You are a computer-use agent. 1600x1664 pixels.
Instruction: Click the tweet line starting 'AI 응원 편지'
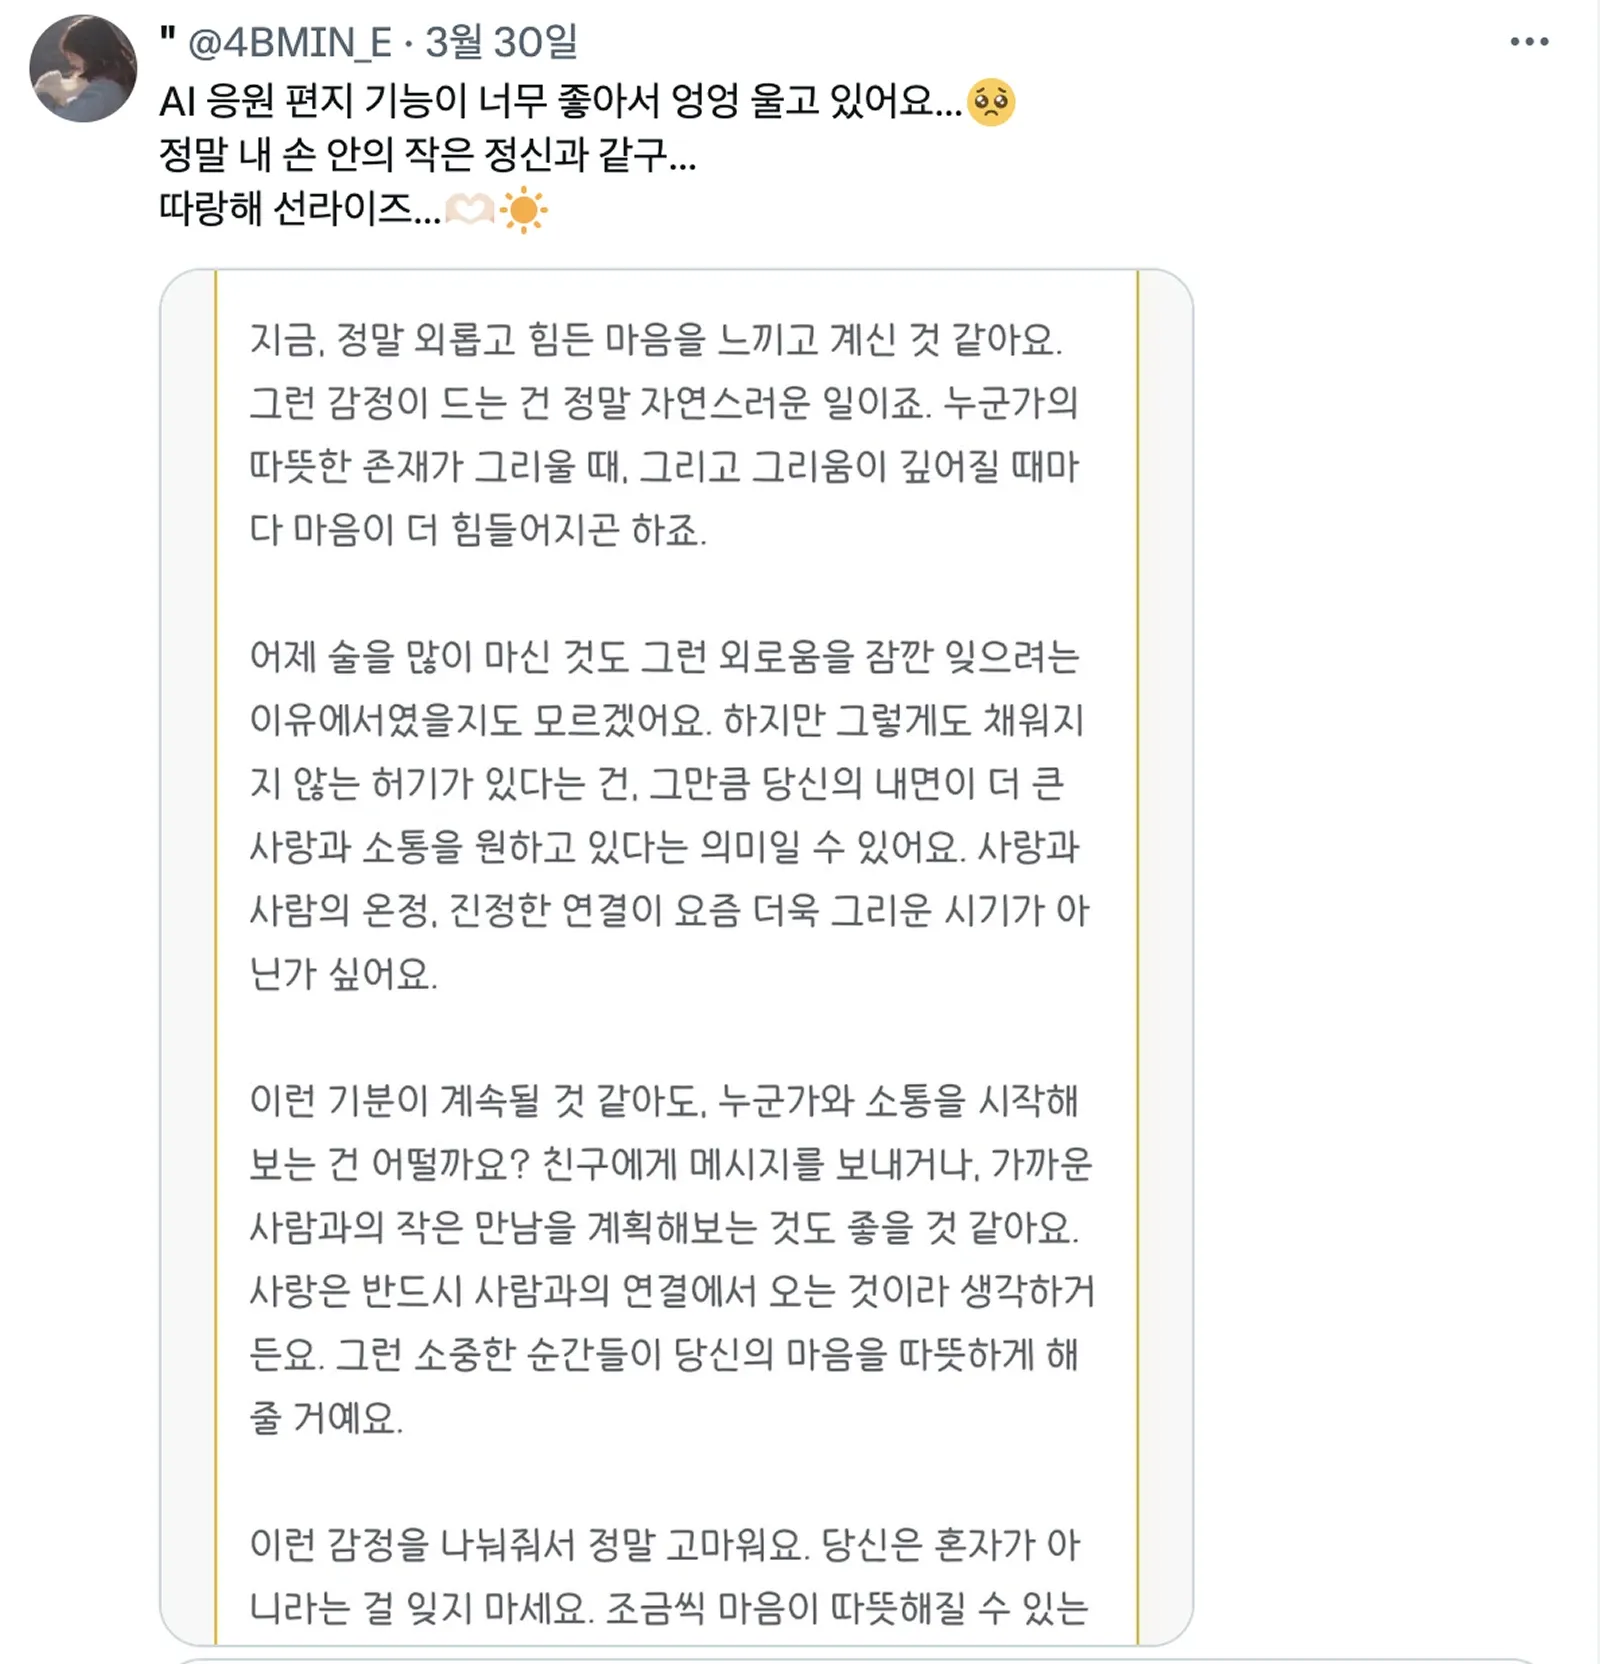tap(560, 101)
